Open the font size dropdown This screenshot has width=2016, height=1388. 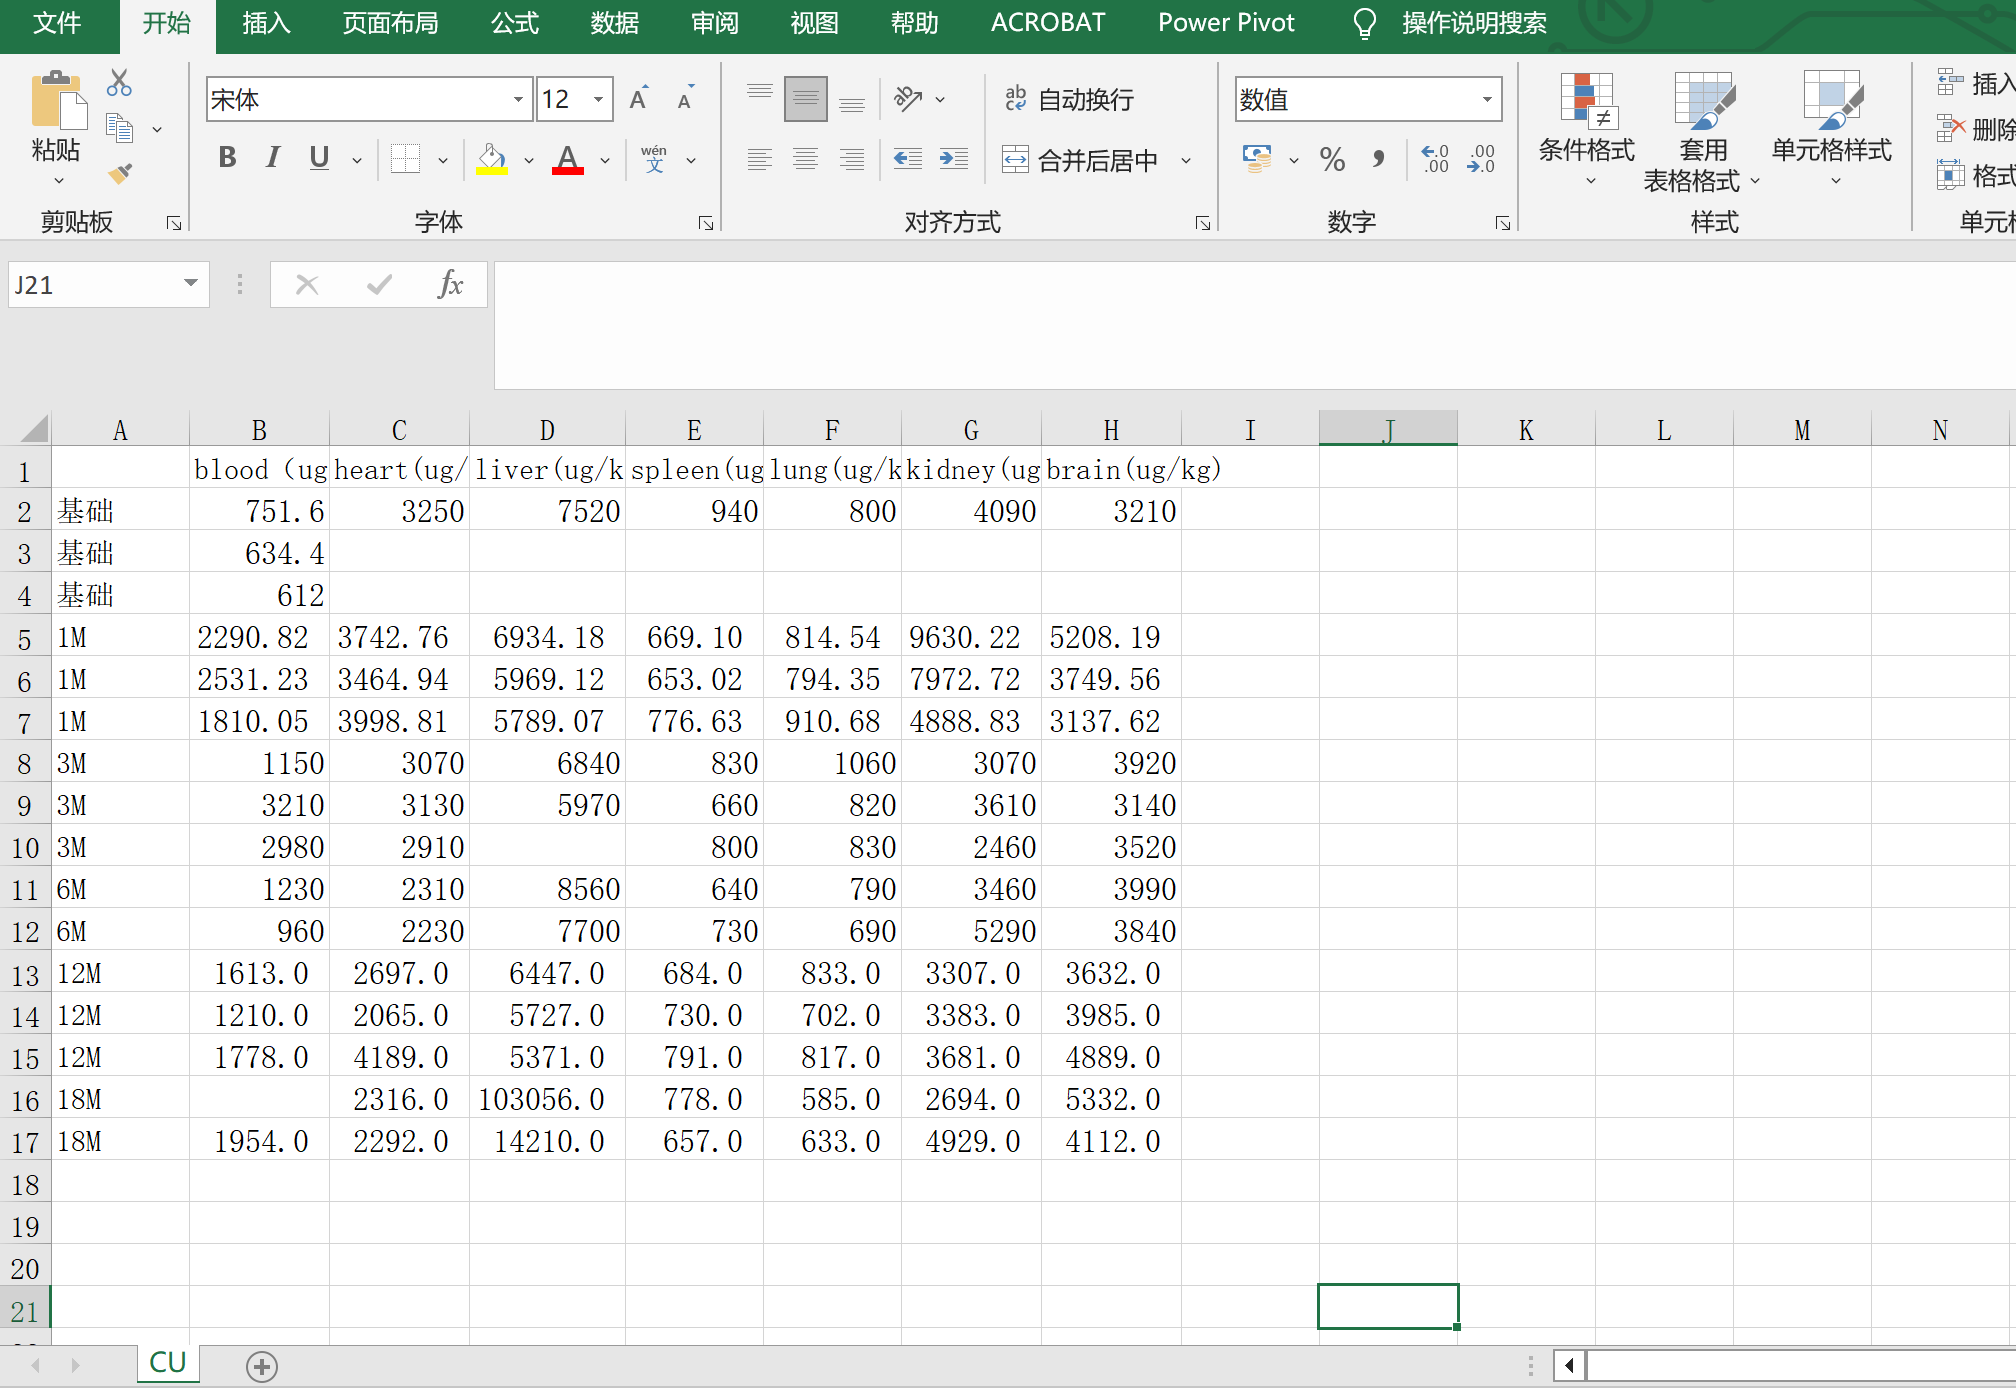click(x=598, y=99)
